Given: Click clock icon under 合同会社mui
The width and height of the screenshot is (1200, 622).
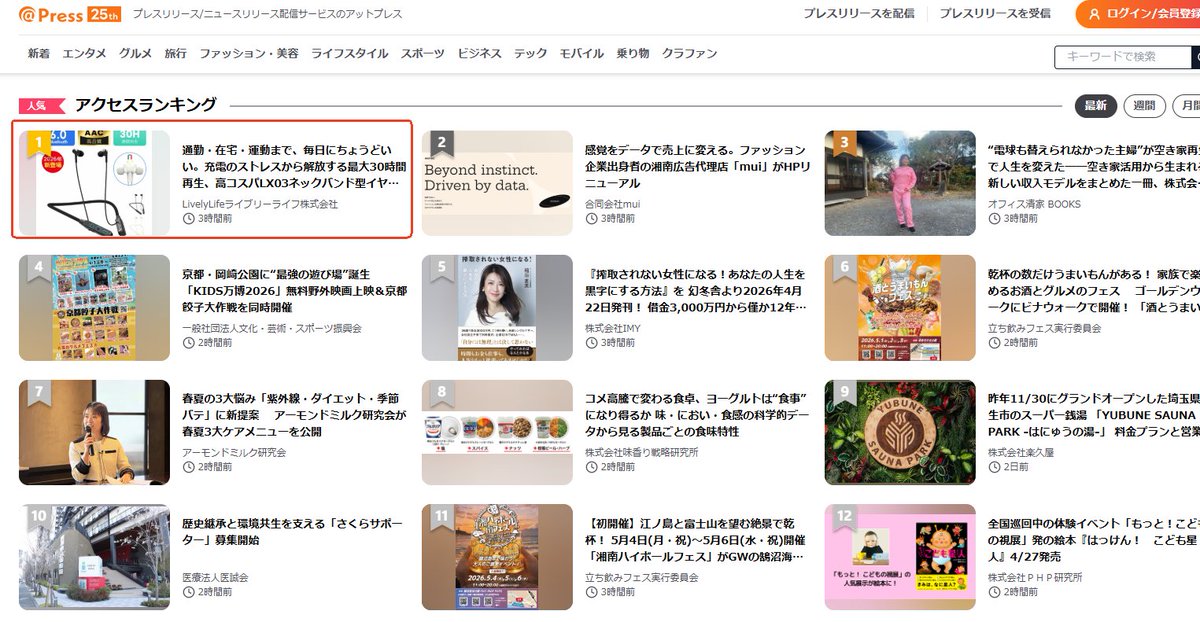Looking at the screenshot, I should [591, 218].
